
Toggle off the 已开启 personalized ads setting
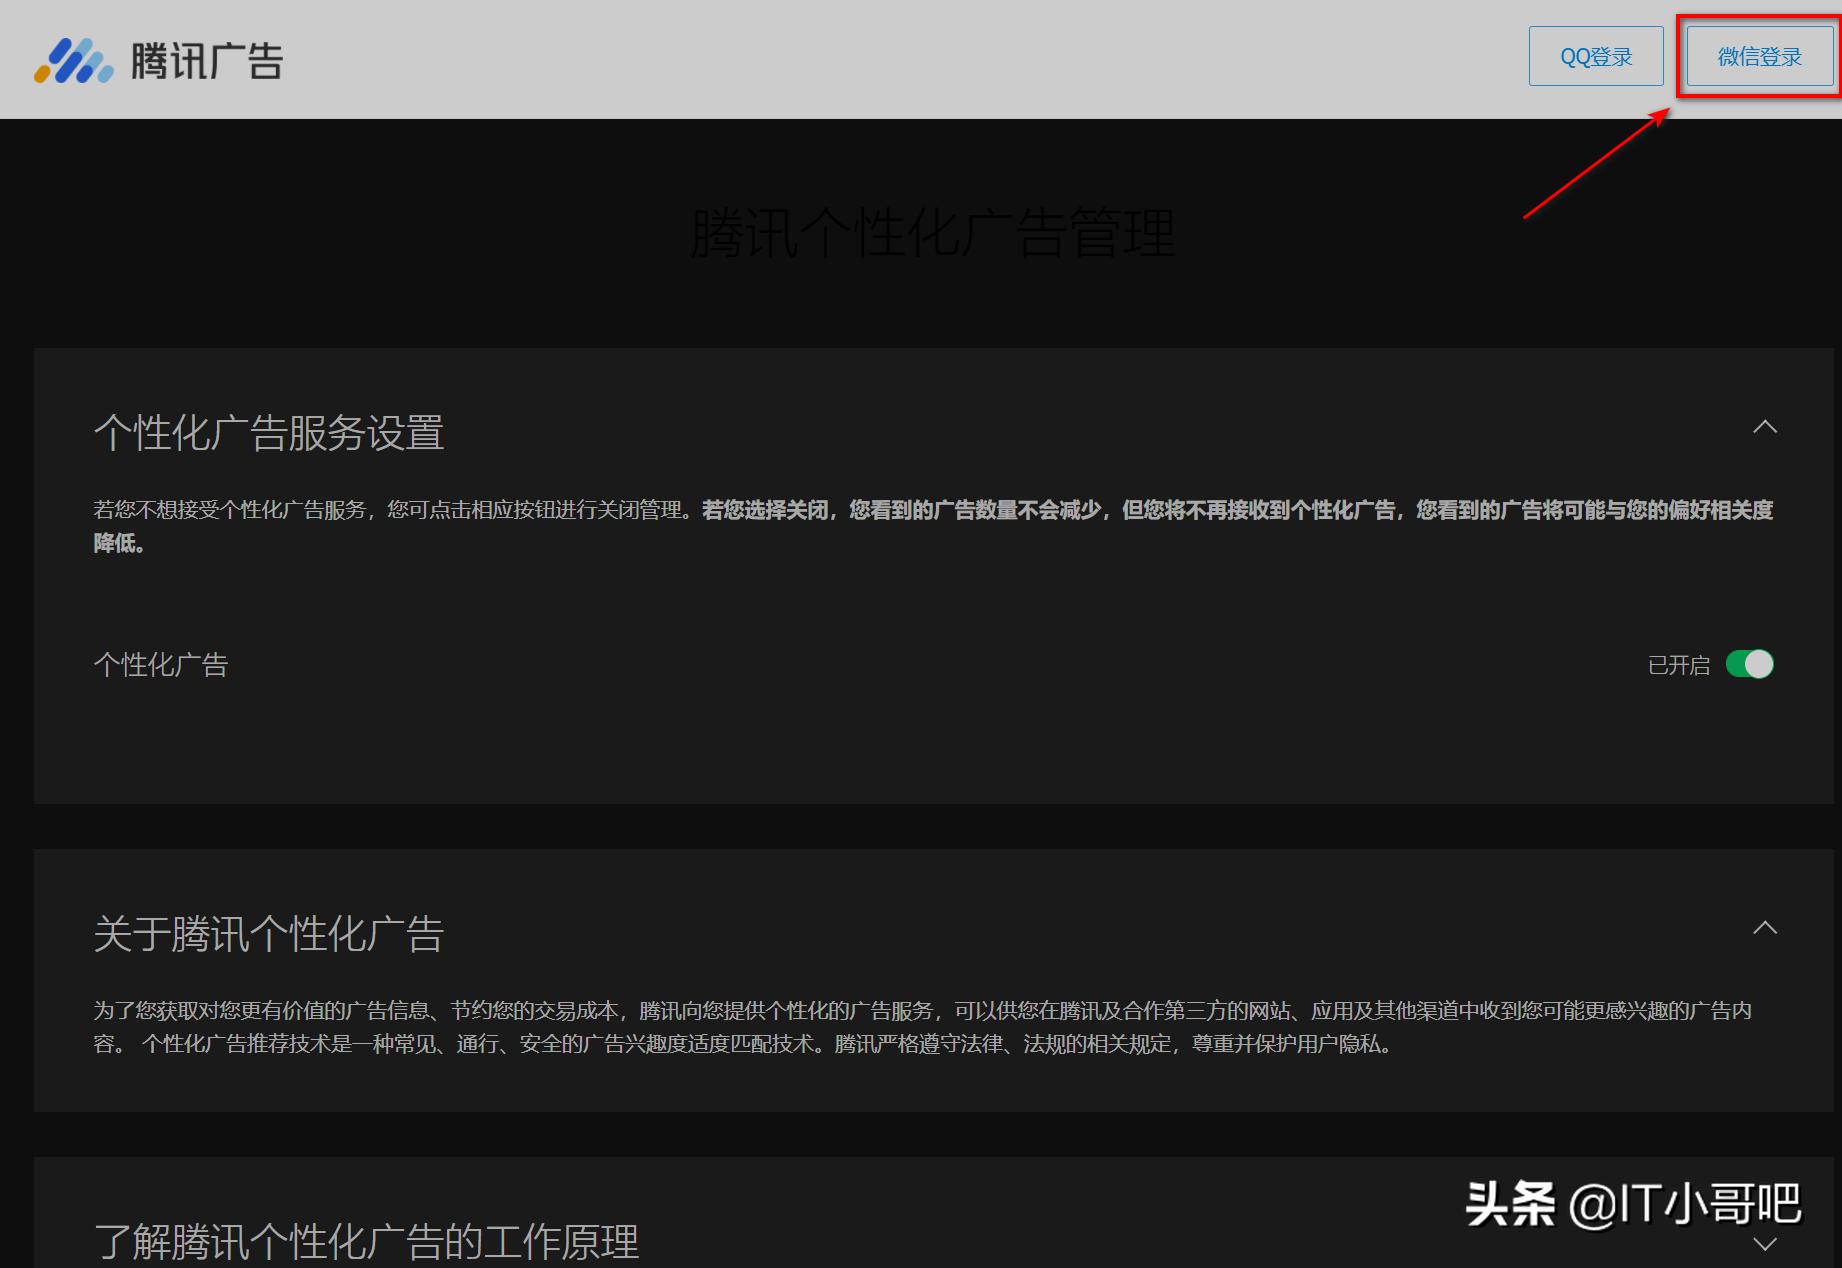click(1750, 664)
